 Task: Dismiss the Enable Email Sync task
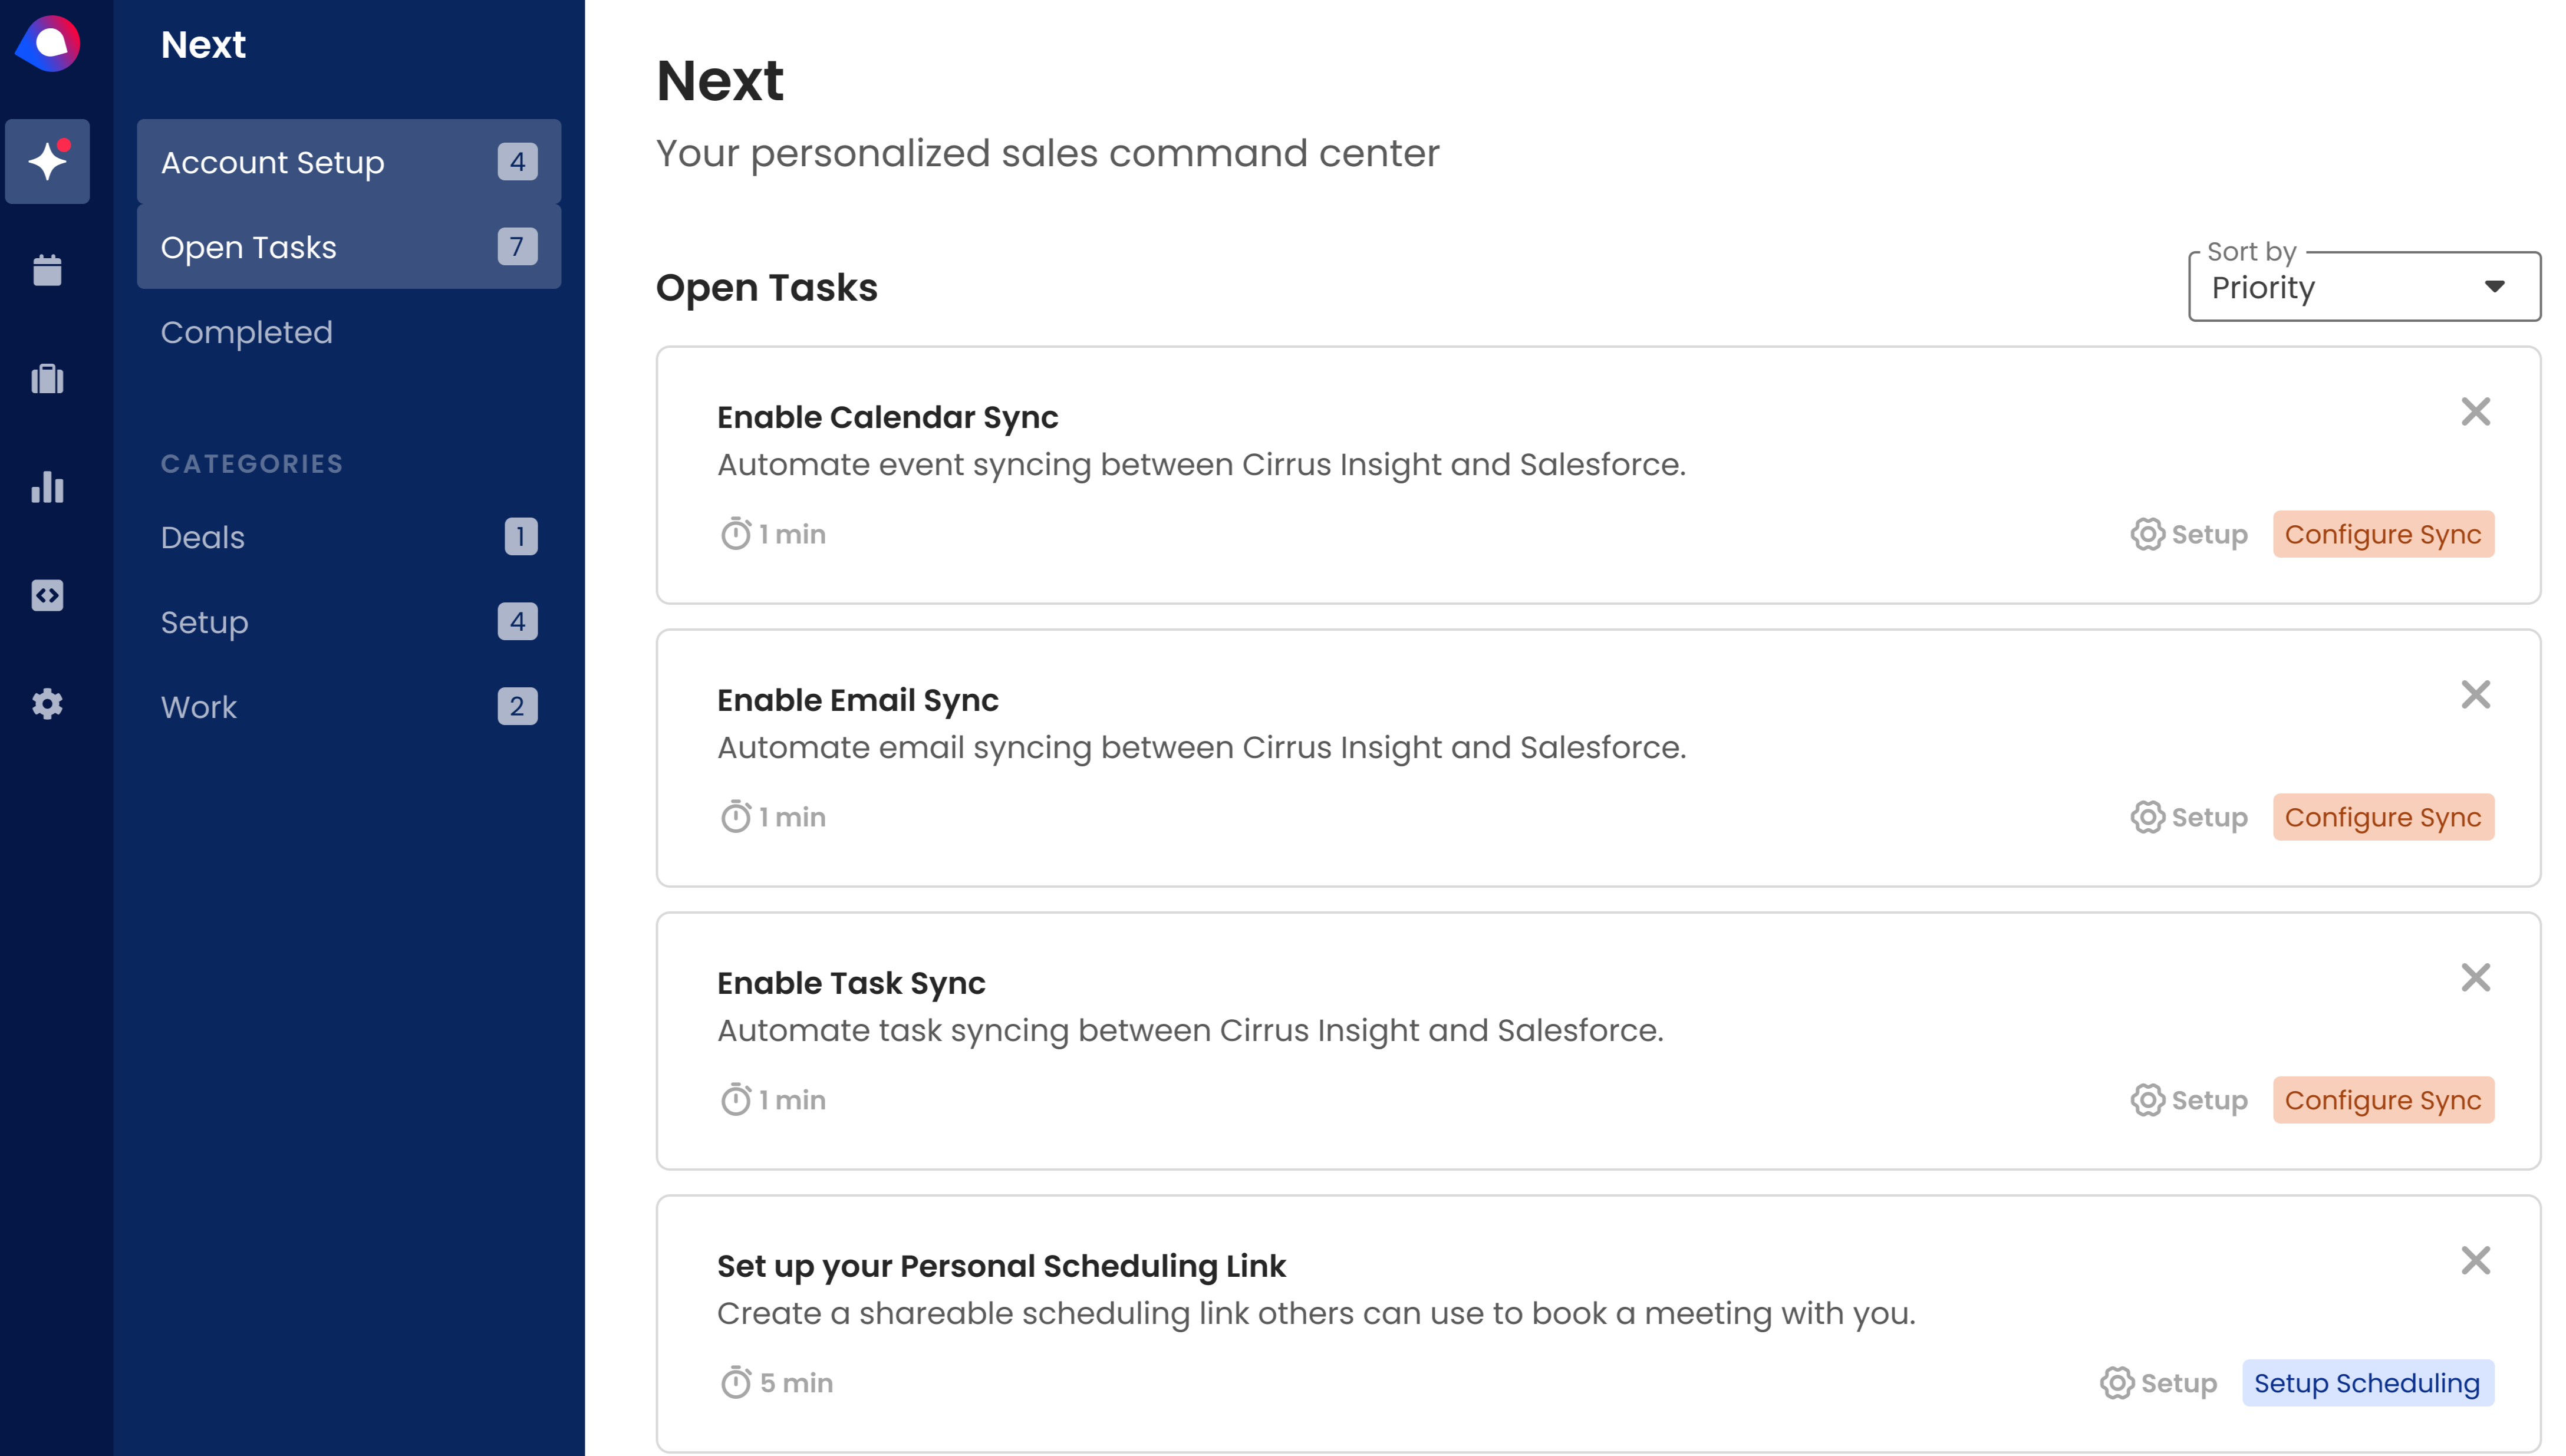coord(2475,695)
